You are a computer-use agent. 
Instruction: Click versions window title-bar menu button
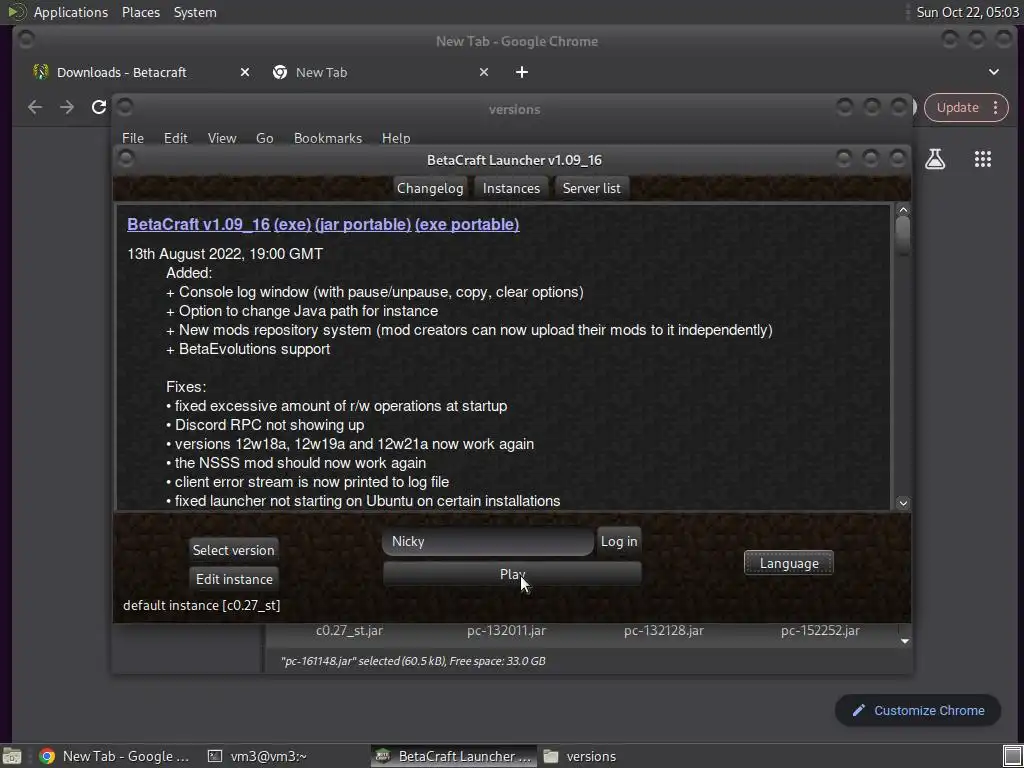point(125,106)
